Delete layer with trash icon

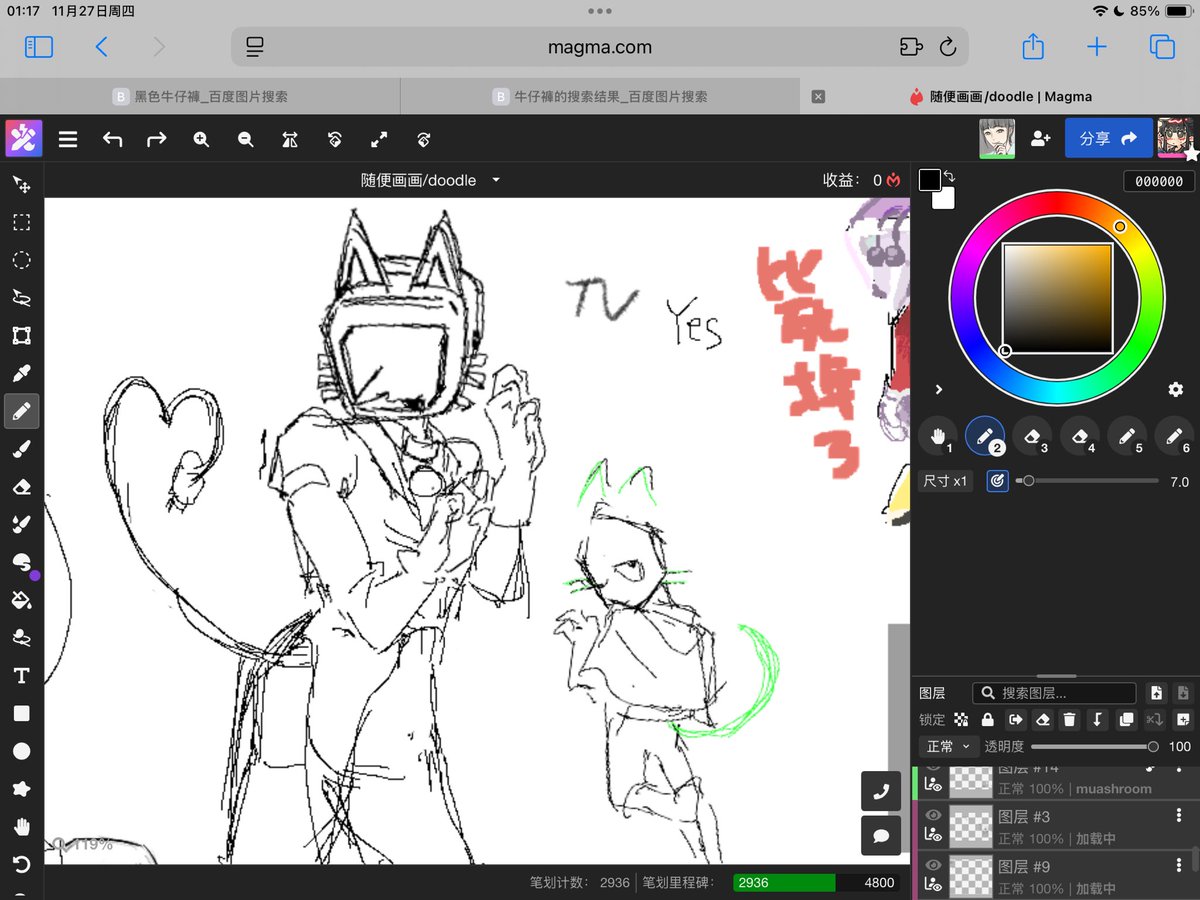tap(1070, 720)
